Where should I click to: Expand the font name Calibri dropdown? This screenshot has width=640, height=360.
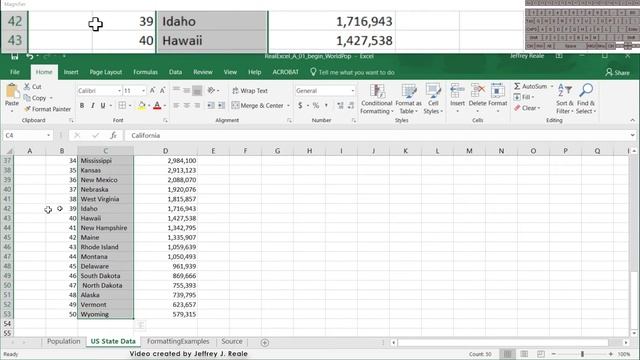119,91
